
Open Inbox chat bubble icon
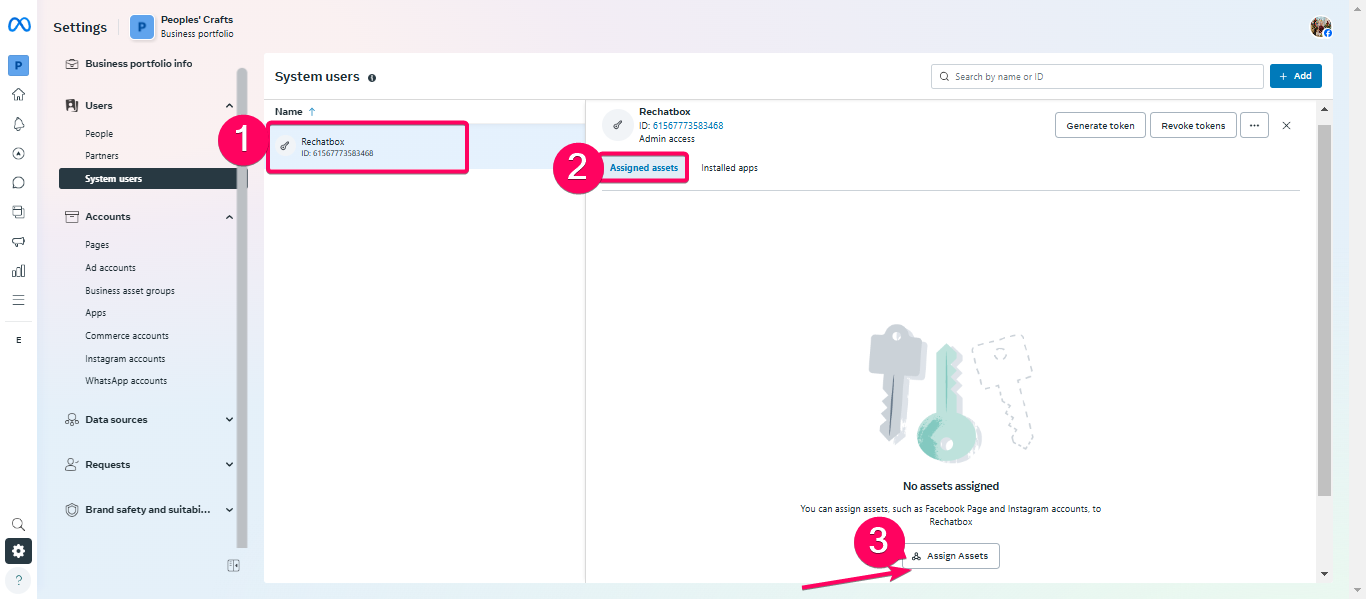pos(18,183)
